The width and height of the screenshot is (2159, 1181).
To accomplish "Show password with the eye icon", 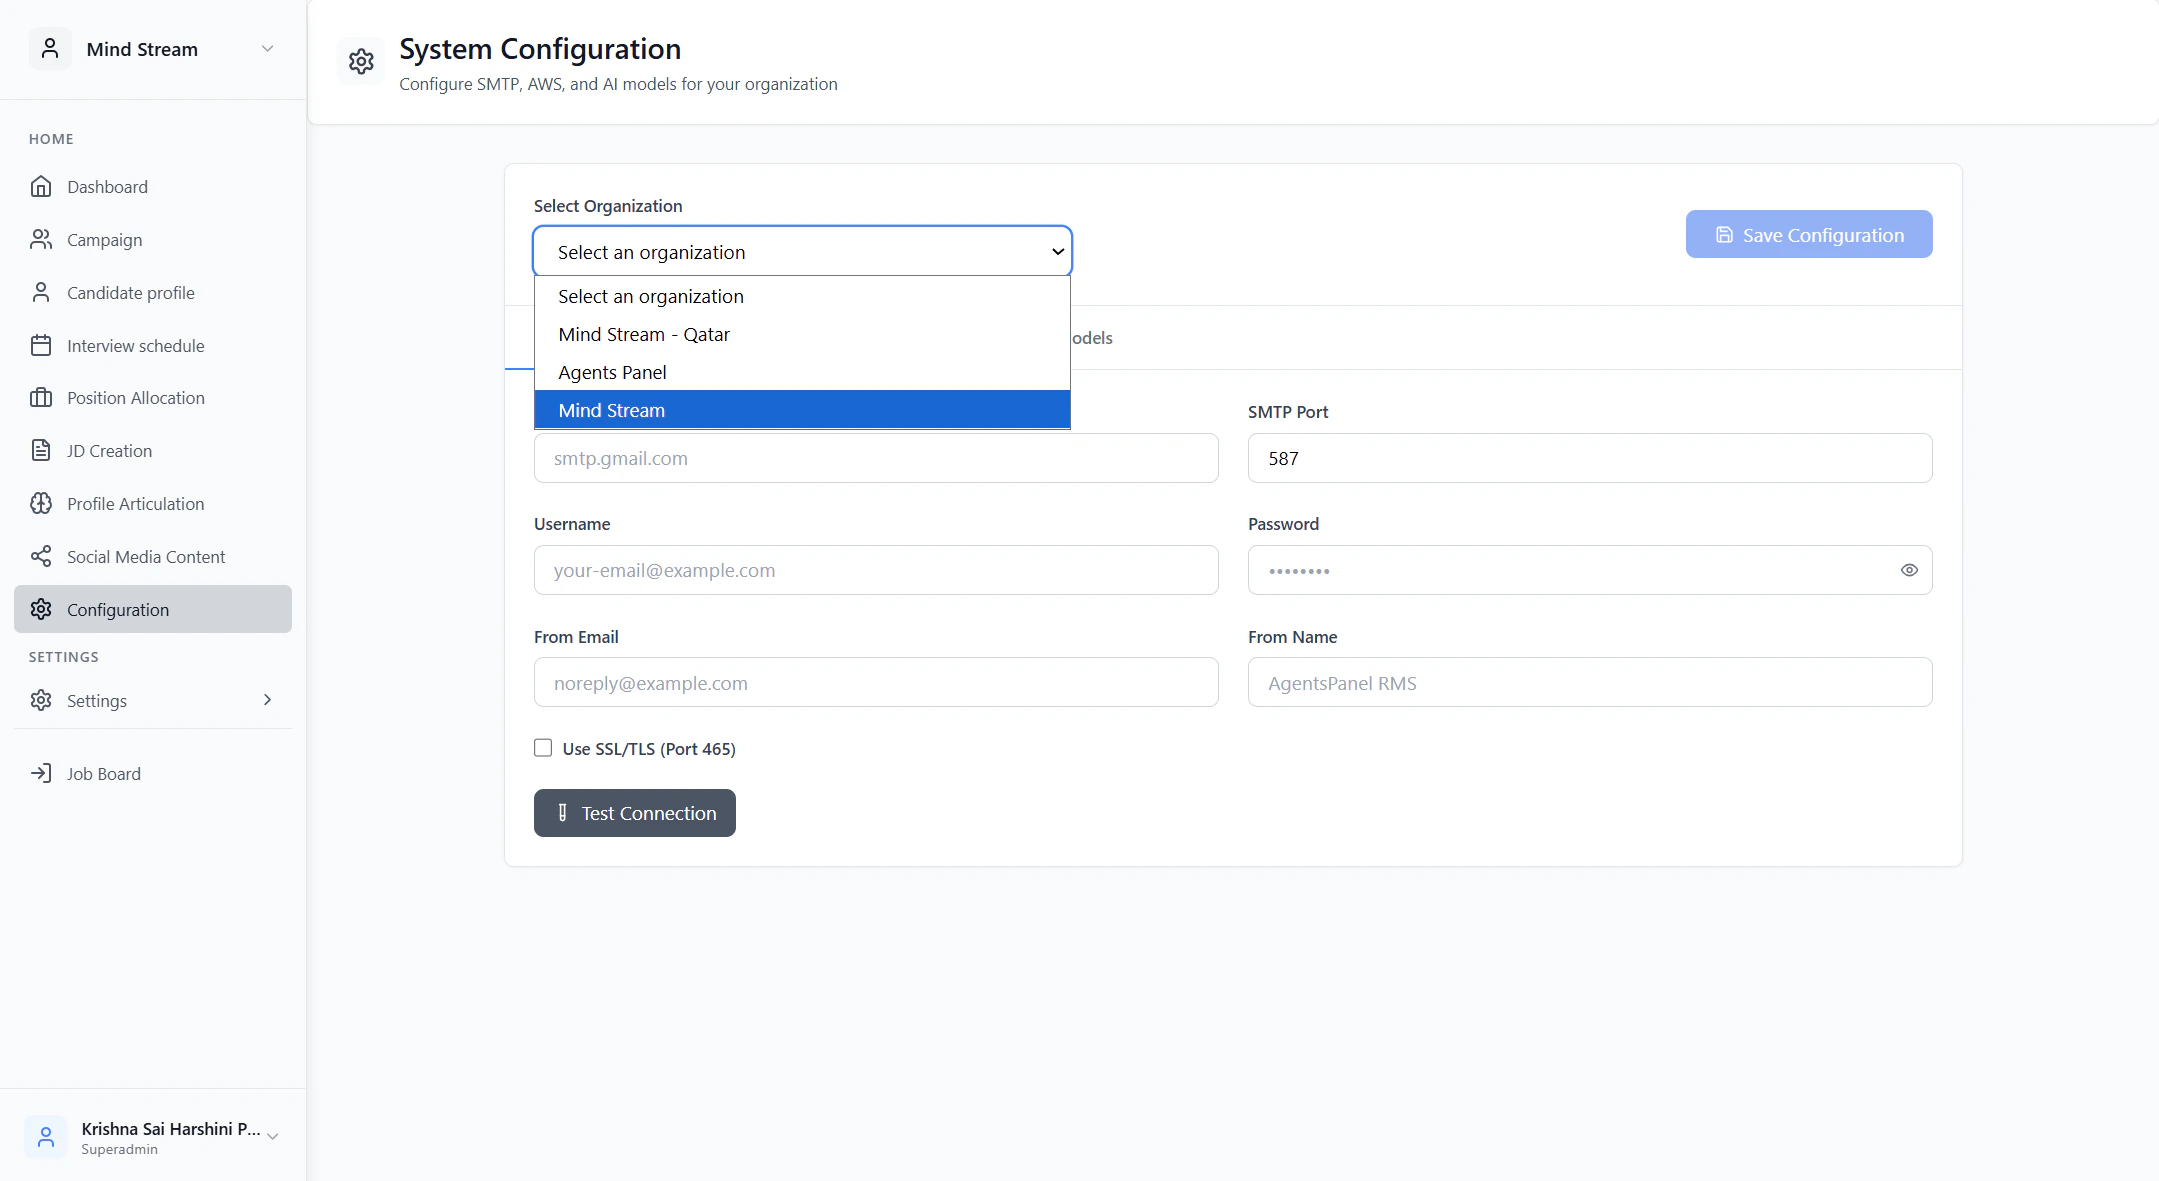I will click(1908, 570).
